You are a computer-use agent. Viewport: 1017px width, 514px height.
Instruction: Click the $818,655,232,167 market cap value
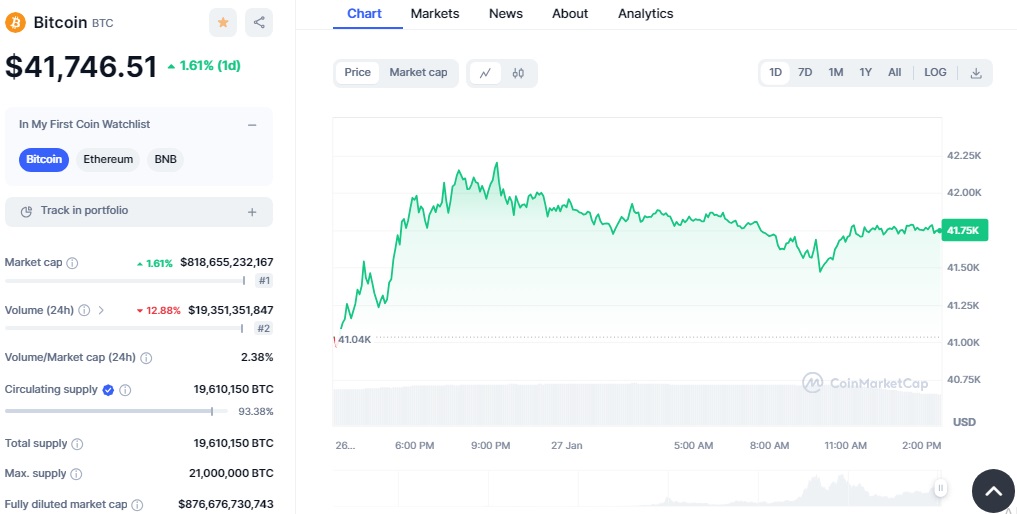[226, 263]
